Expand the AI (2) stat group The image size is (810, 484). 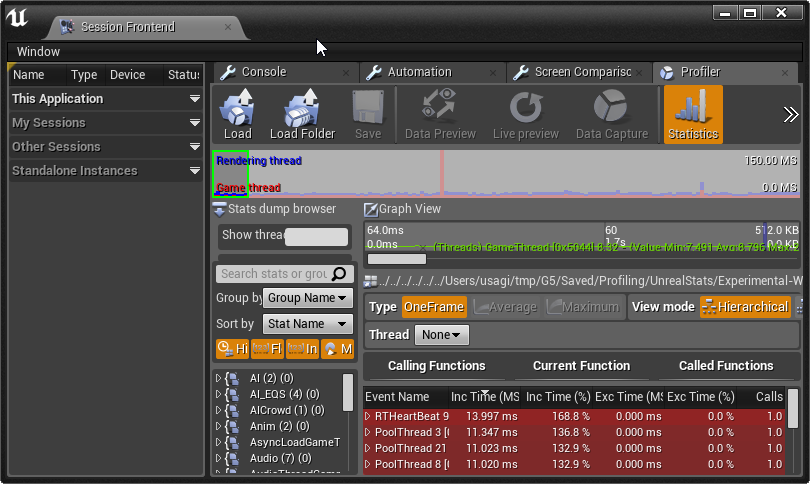pos(219,378)
